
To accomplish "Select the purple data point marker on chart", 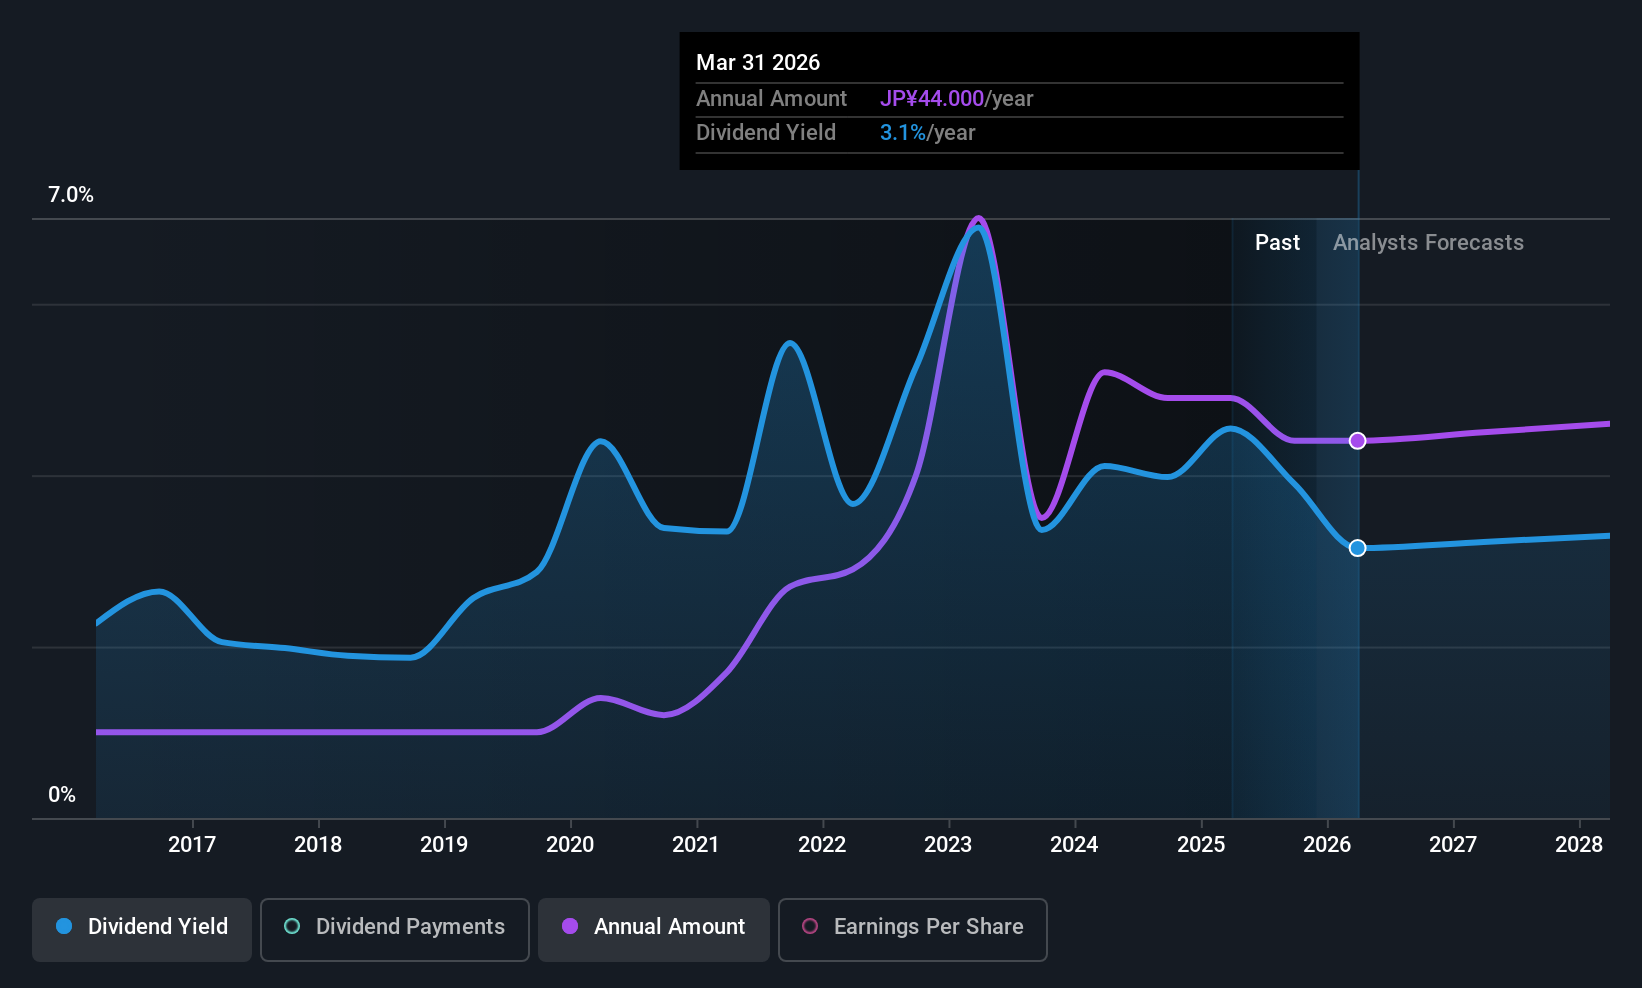I will 1357,441.
